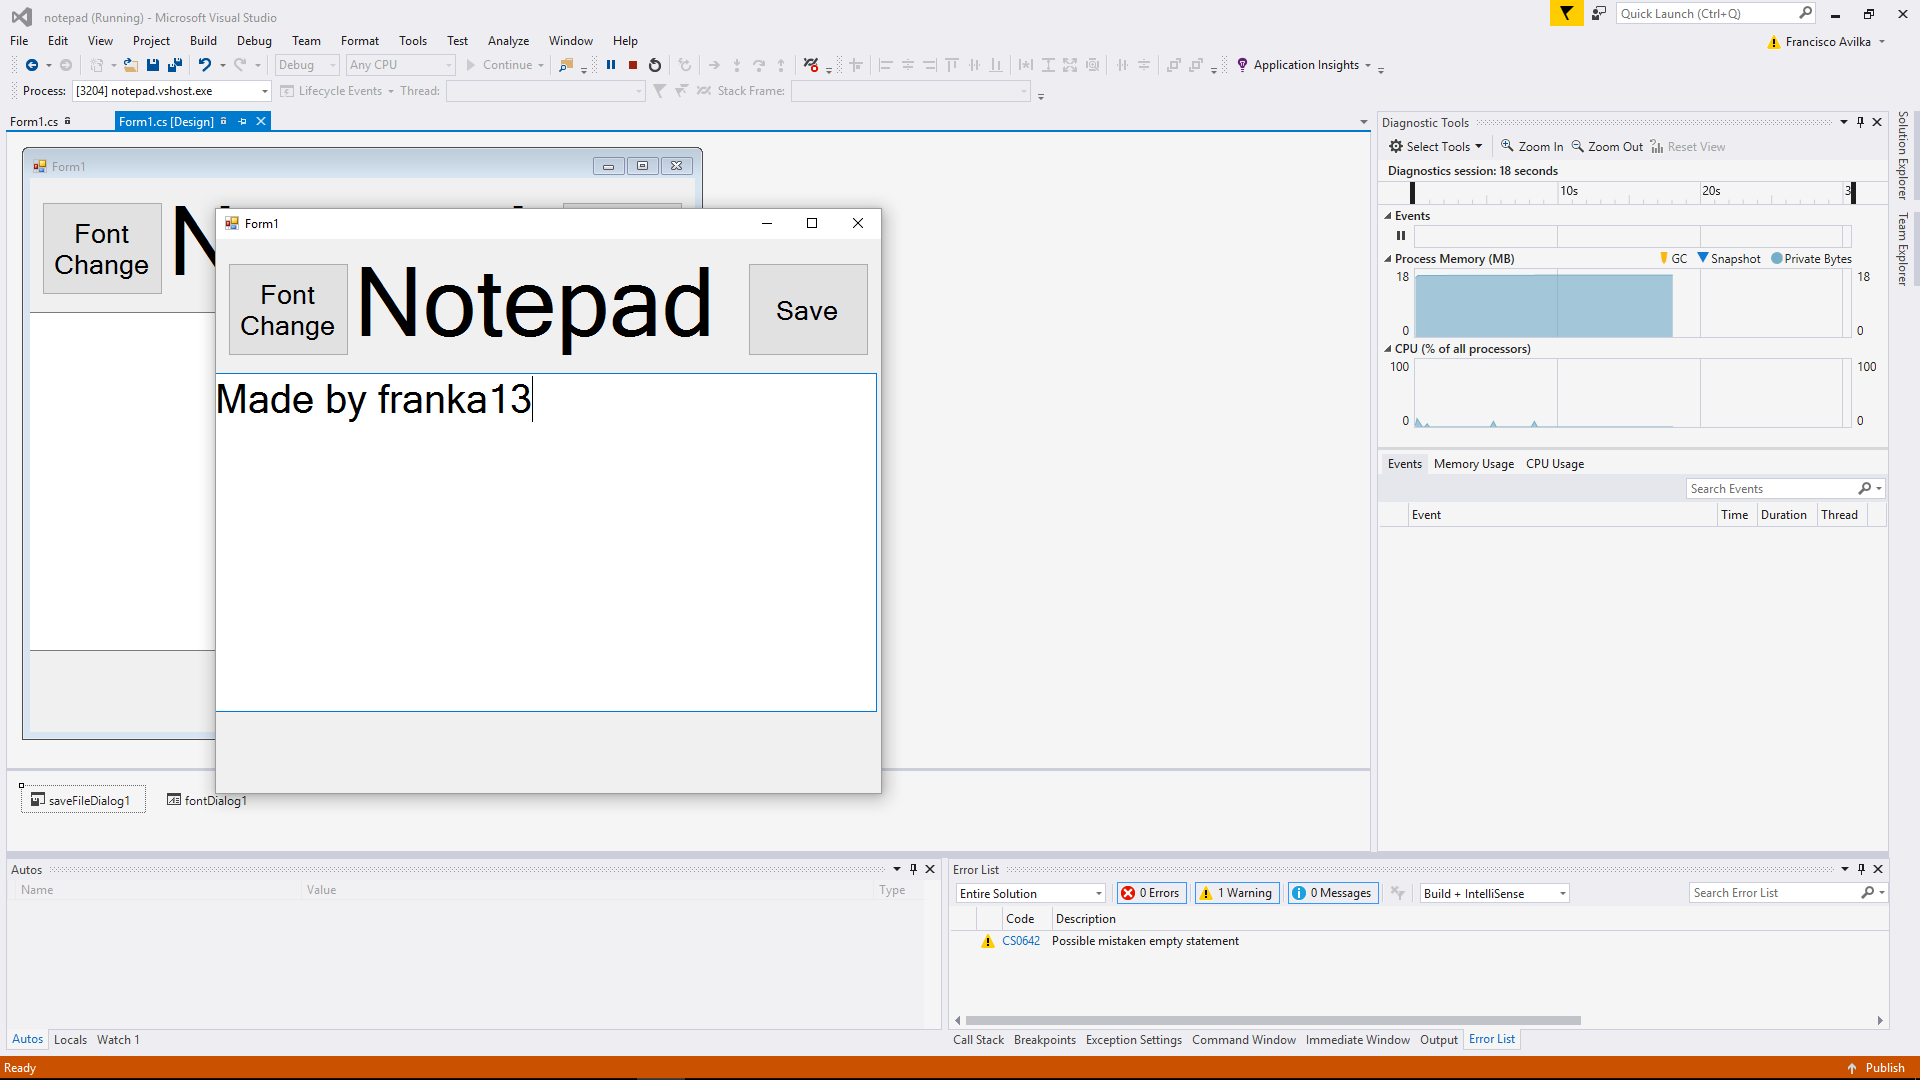Click inside the Search Events field
The image size is (1920, 1080).
(x=1770, y=488)
